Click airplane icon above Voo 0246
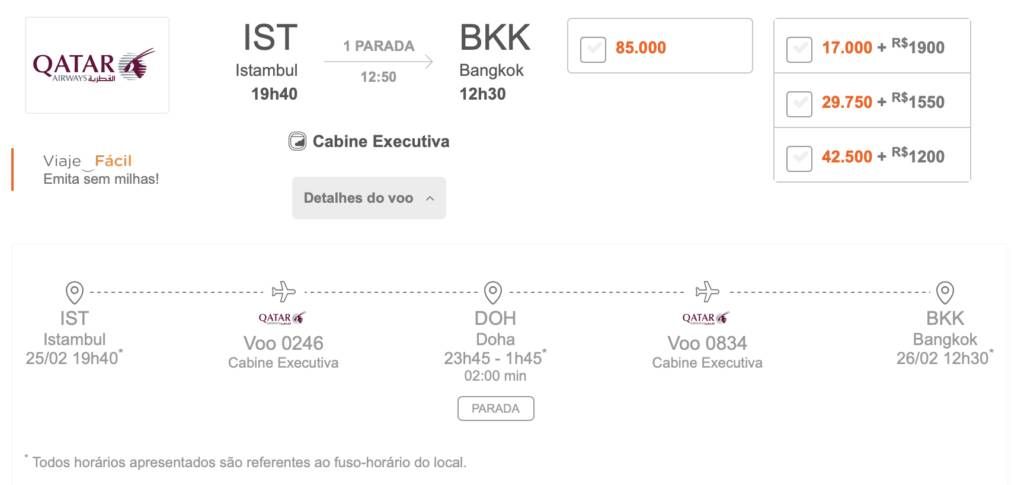1024x485 pixels. (283, 292)
